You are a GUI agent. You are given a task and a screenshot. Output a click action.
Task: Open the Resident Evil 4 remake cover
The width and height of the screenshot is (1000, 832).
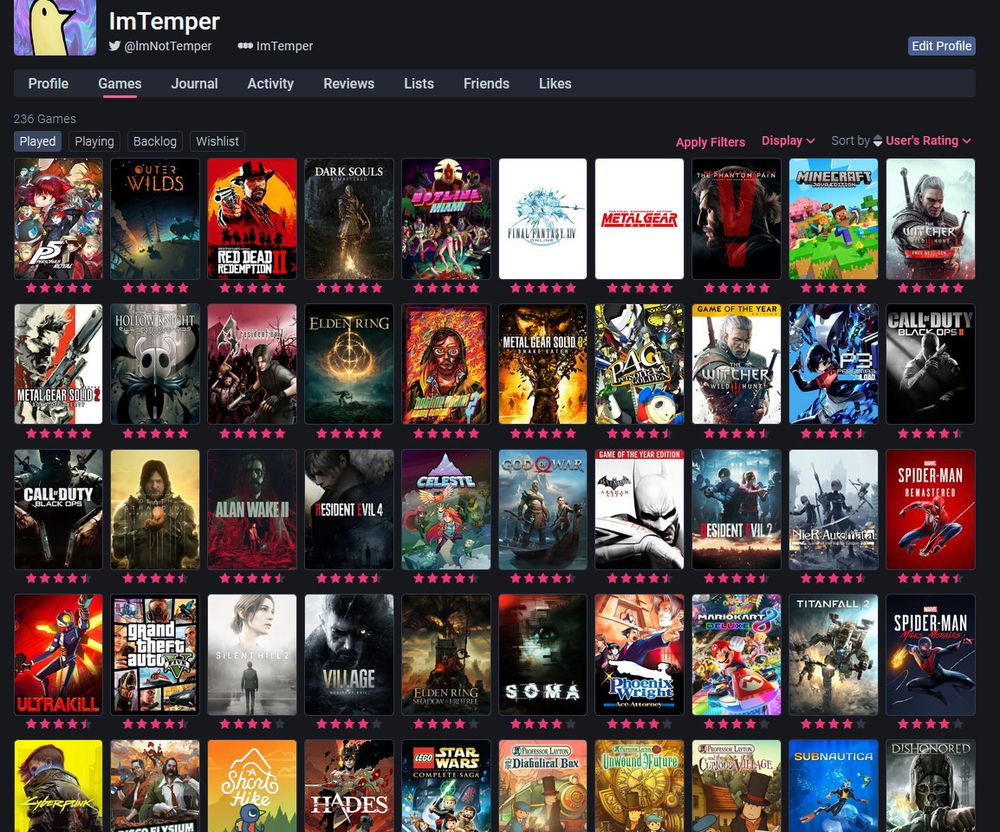pyautogui.click(x=349, y=509)
